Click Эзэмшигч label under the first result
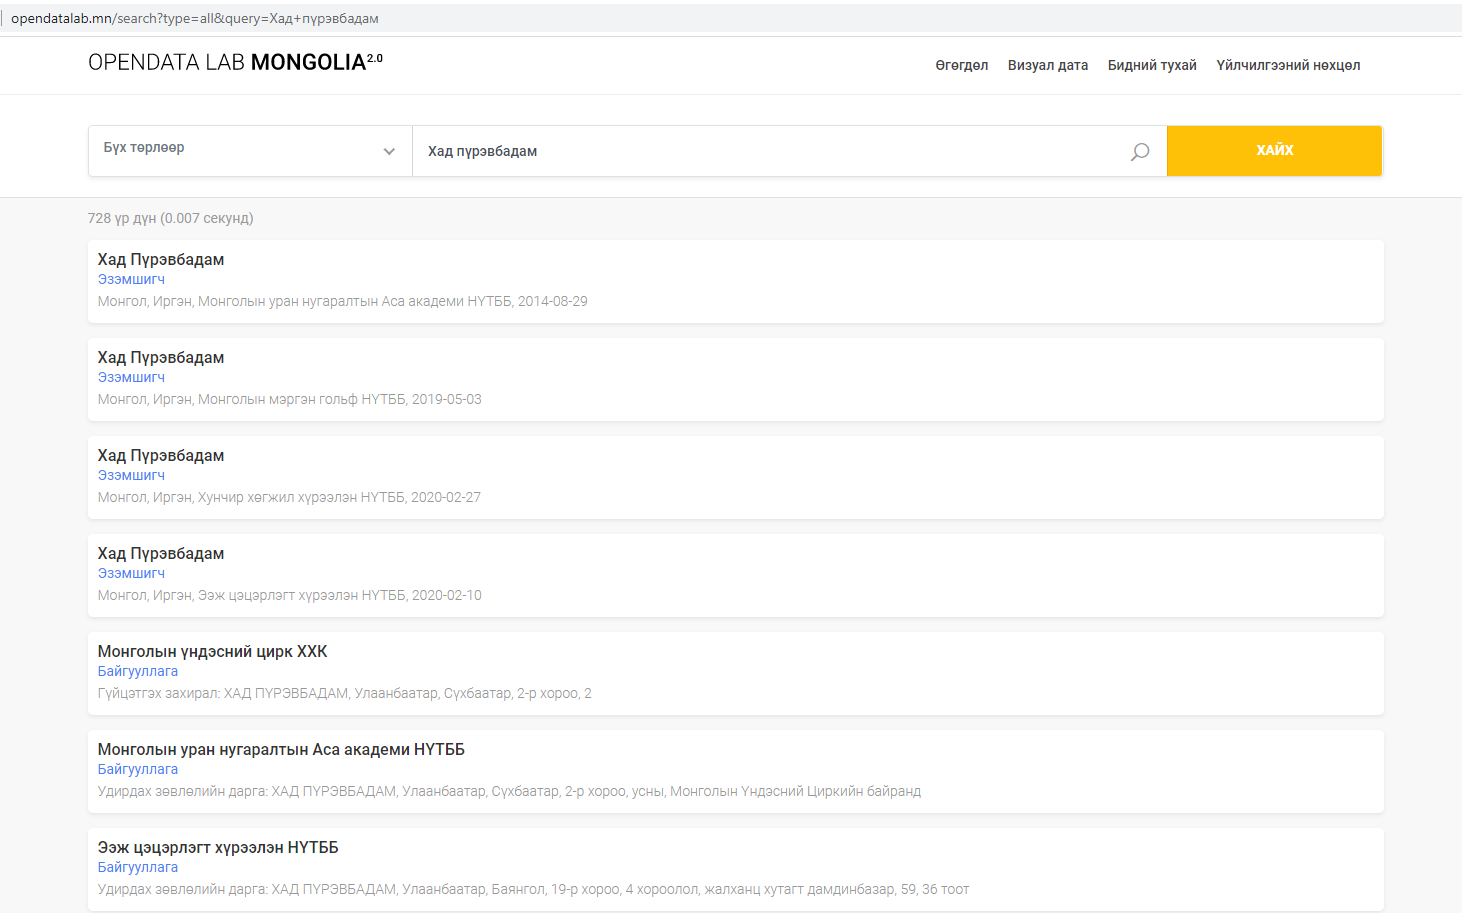 click(131, 280)
